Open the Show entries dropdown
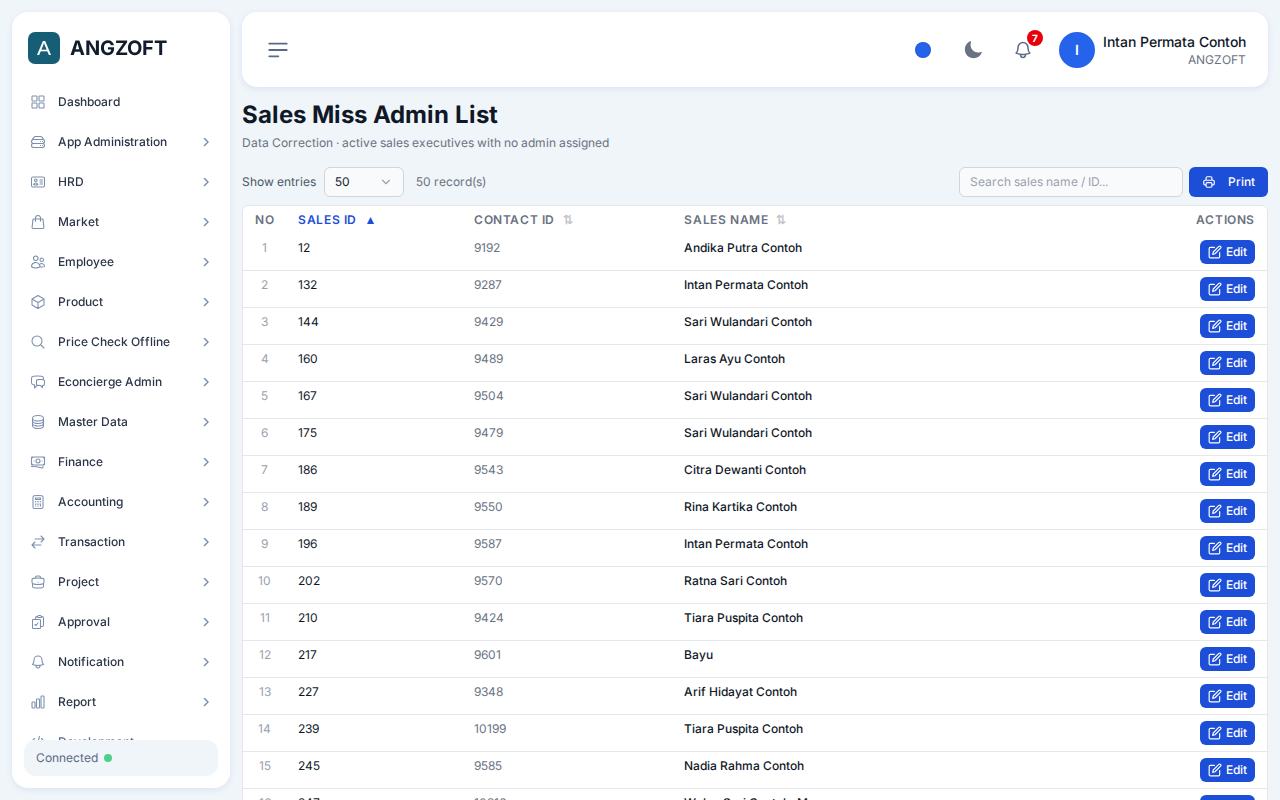 [x=364, y=182]
